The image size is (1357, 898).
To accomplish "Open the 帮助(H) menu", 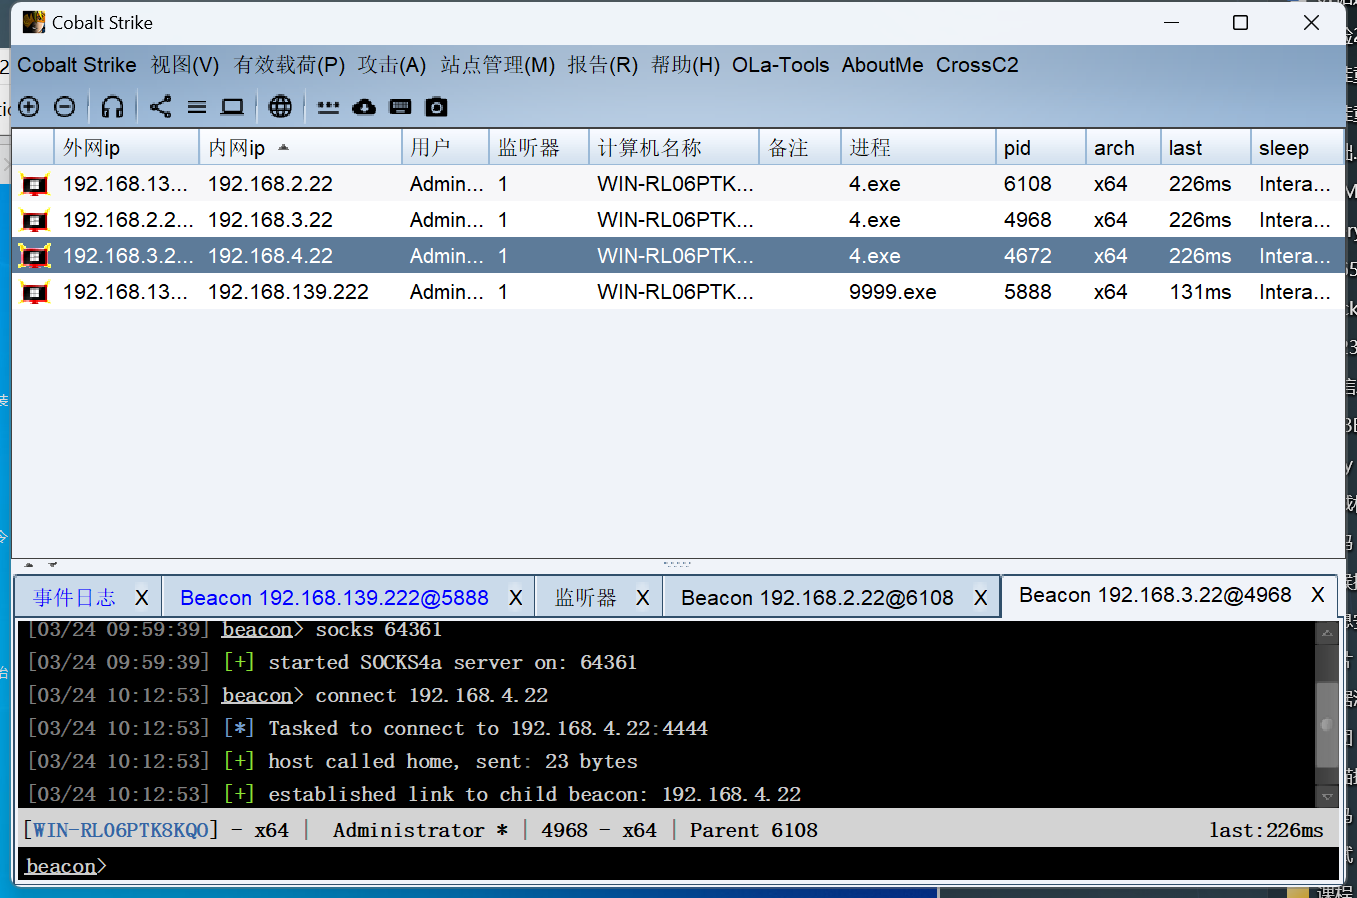I will pos(685,65).
